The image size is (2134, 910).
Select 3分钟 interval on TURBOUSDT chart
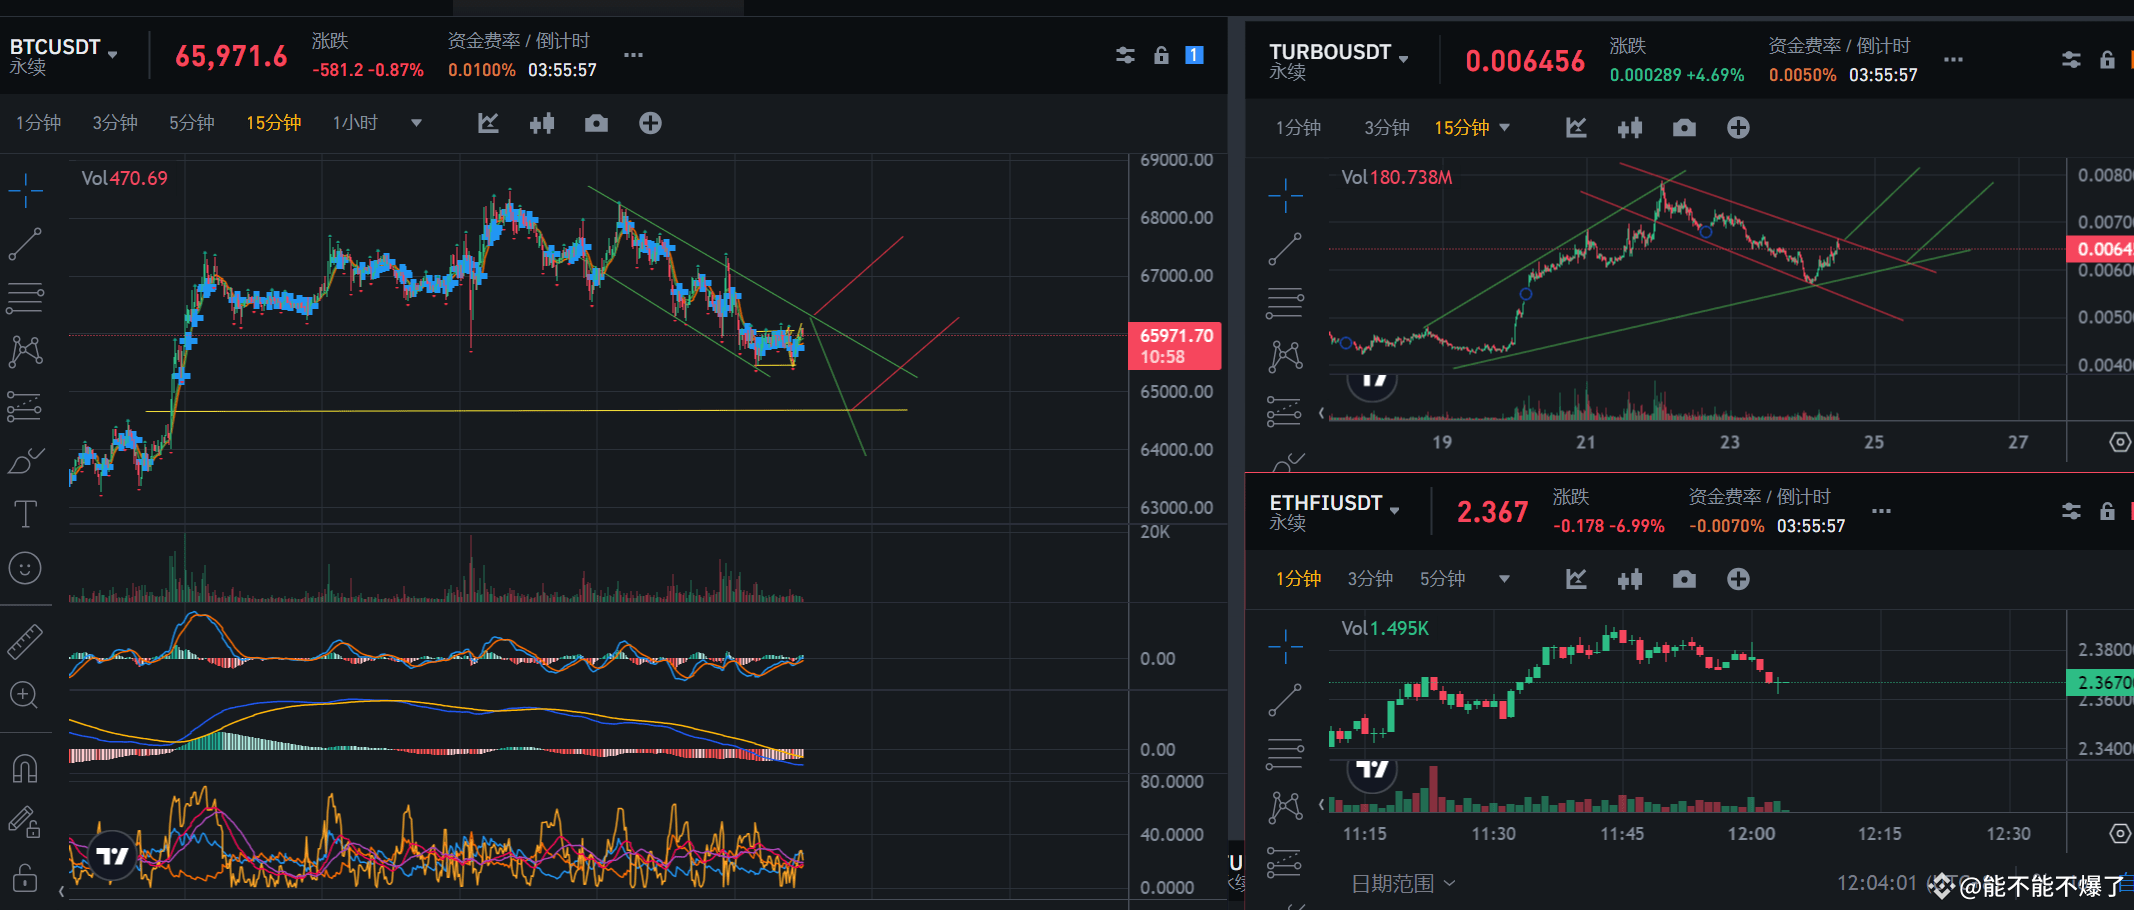click(x=1387, y=128)
